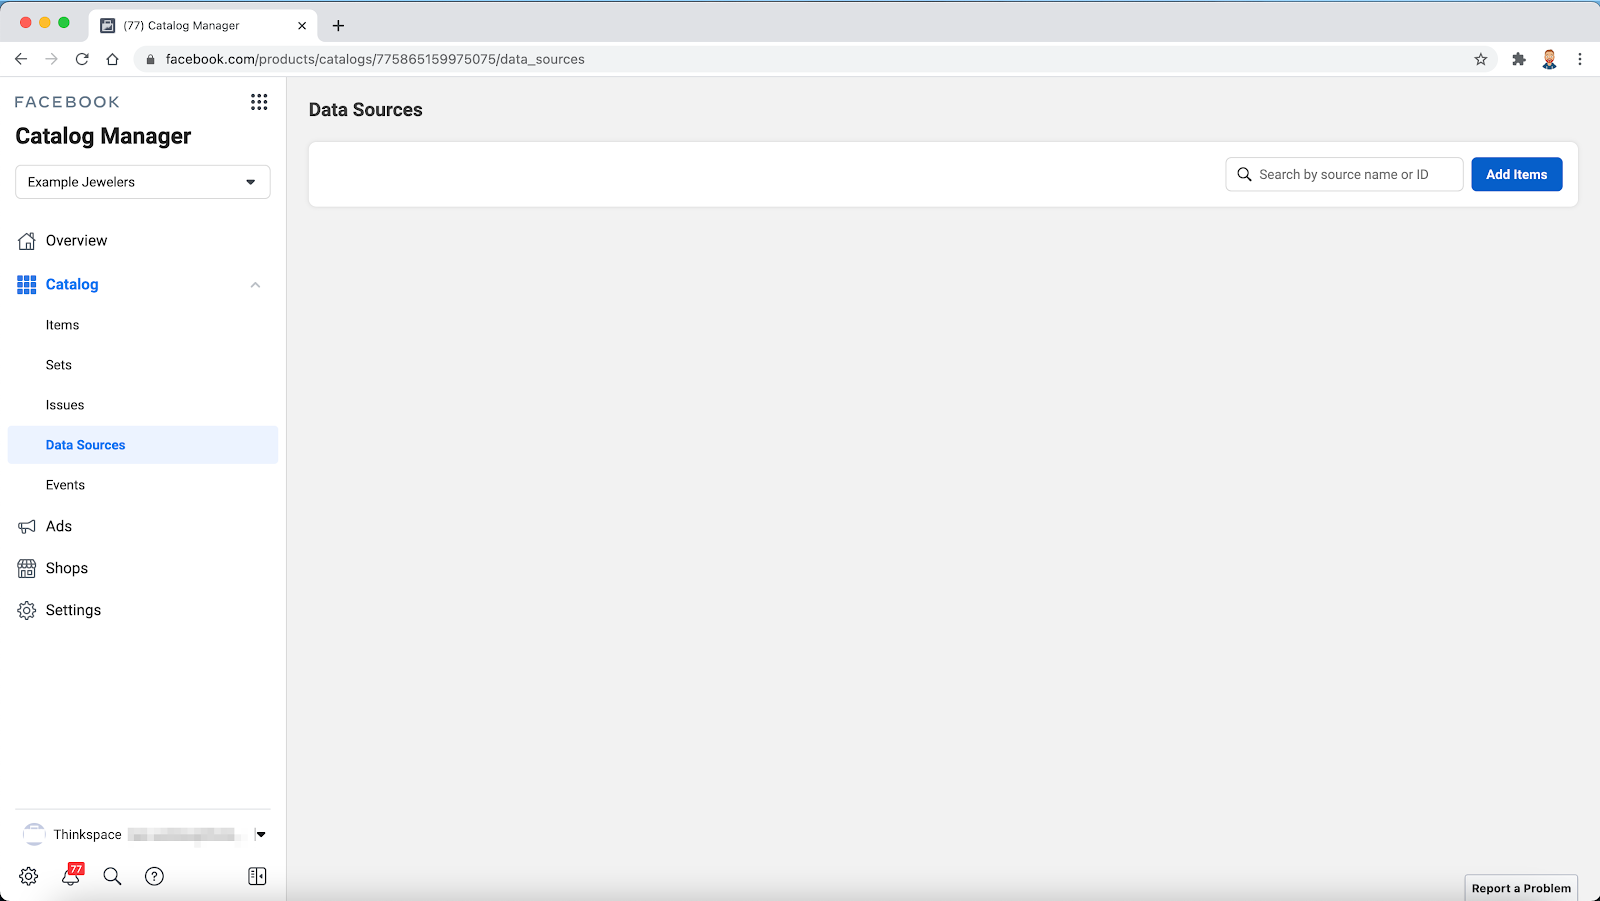Collapse the sidebar navigation panel
The image size is (1600, 901).
(x=257, y=876)
